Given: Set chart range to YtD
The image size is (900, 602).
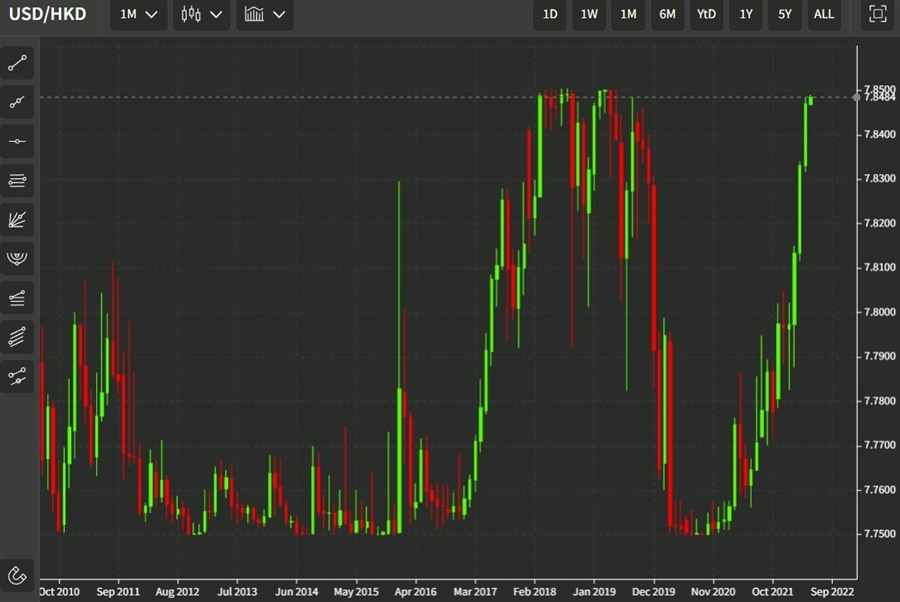Looking at the screenshot, I should pos(706,14).
